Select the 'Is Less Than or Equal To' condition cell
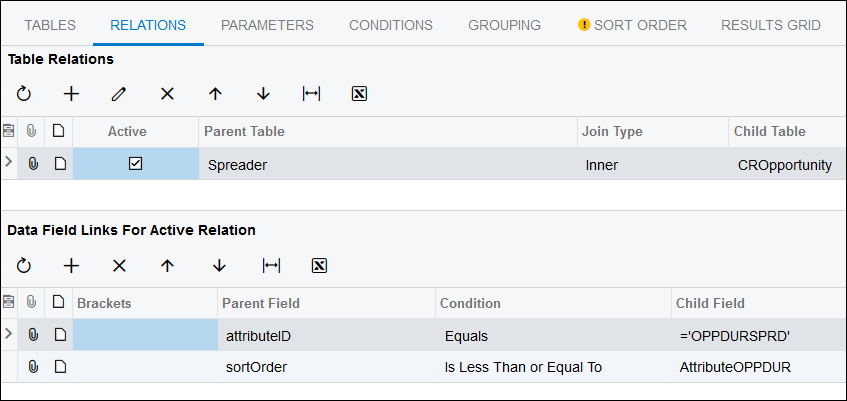 (x=553, y=367)
